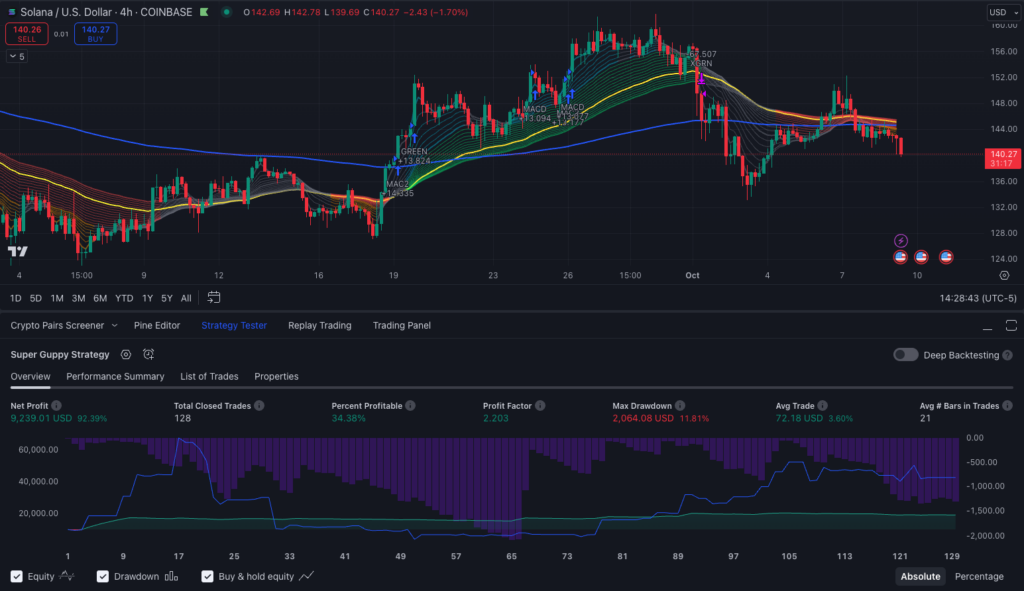Screen dimensions: 1024x591
Task: Open the List of Trades tab
Action: coord(209,376)
